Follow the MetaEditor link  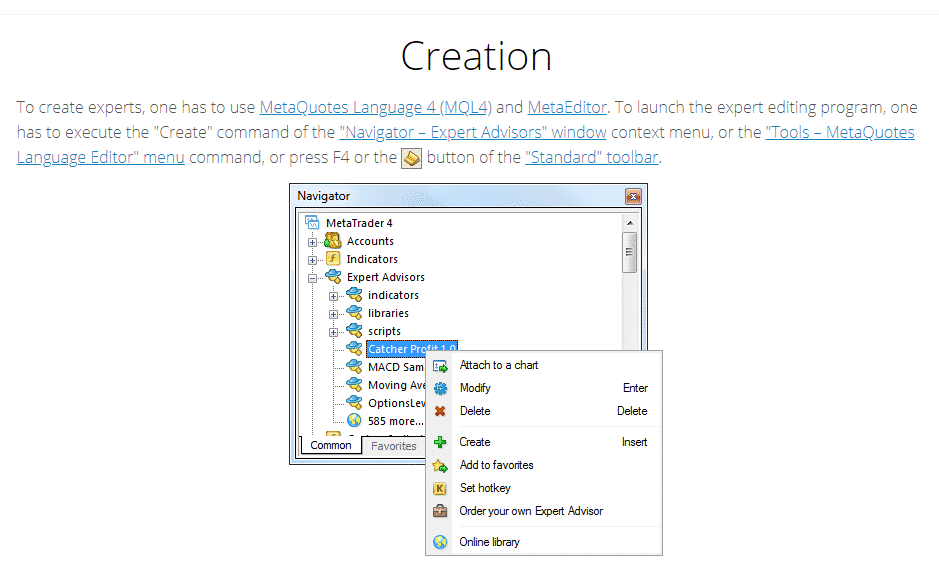pyautogui.click(x=567, y=107)
